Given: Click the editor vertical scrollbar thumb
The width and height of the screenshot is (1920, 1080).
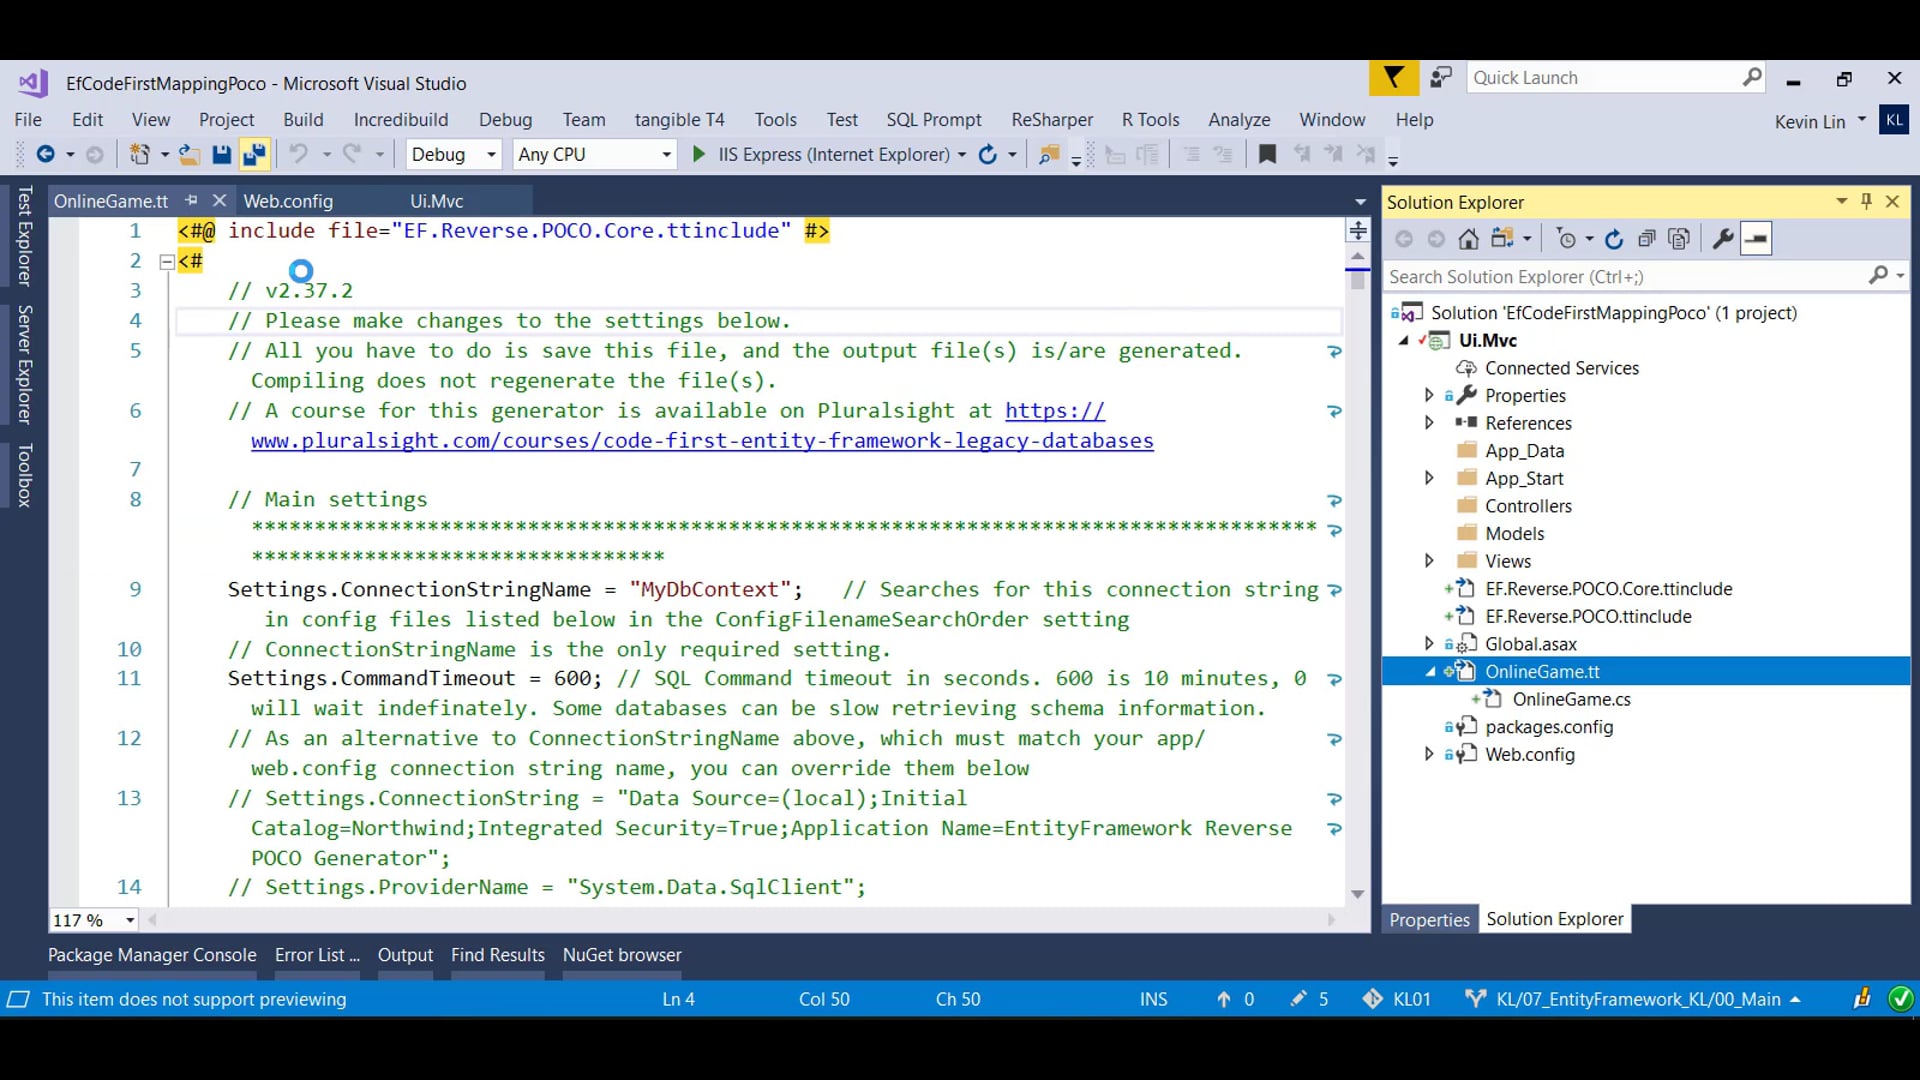Looking at the screenshot, I should pos(1357,281).
